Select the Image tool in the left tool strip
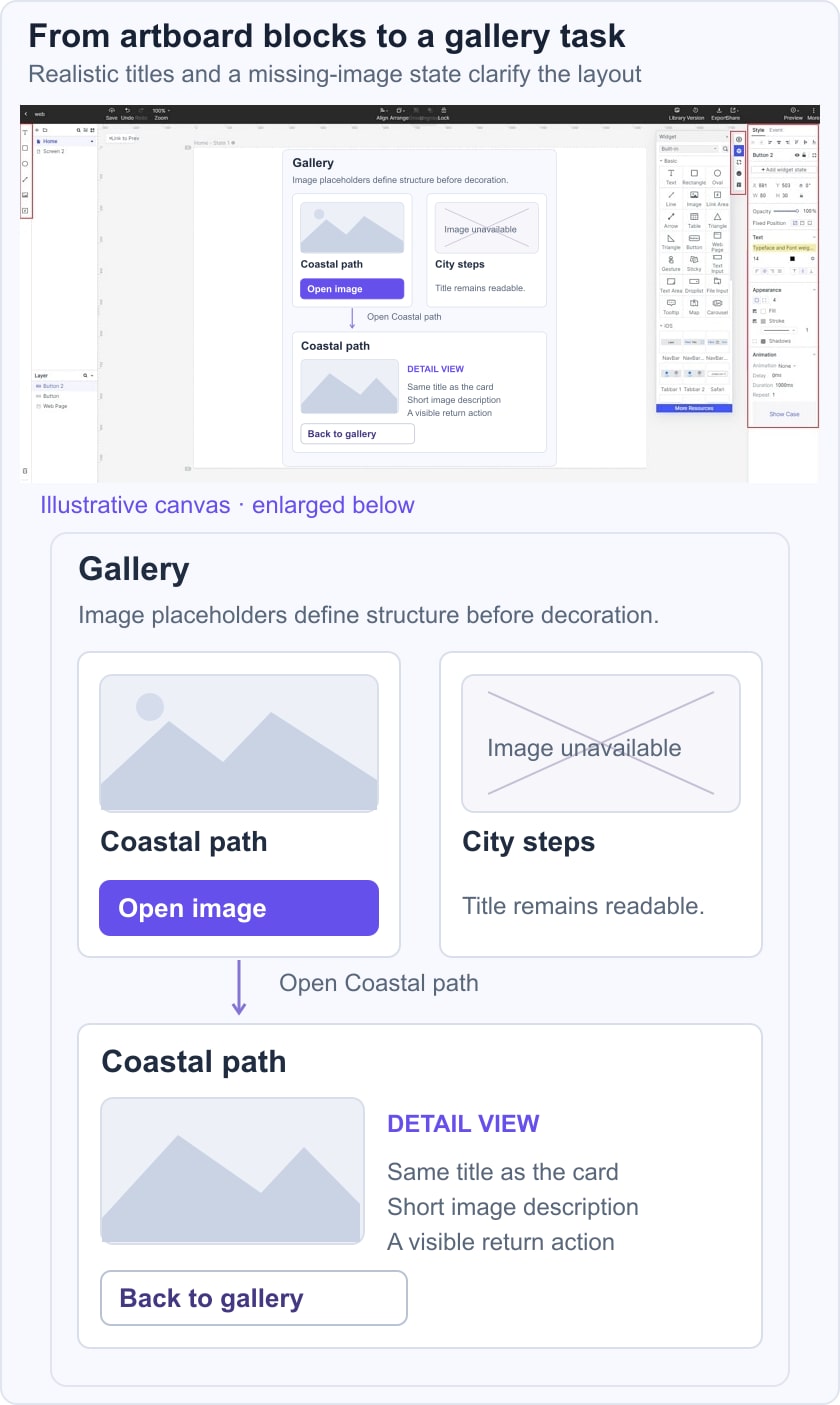The height and width of the screenshot is (1405, 840). pyautogui.click(x=25, y=195)
